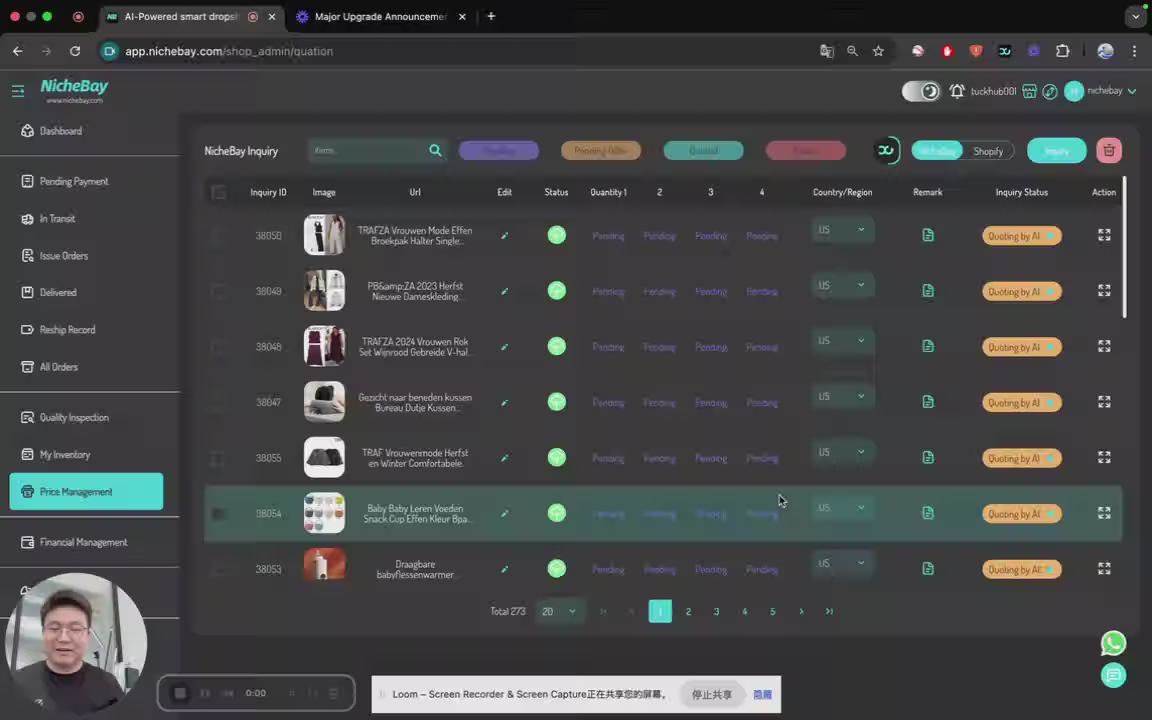Tick the select-all checkbox in table header
Screen dimensions: 1152x720
coord(218,192)
